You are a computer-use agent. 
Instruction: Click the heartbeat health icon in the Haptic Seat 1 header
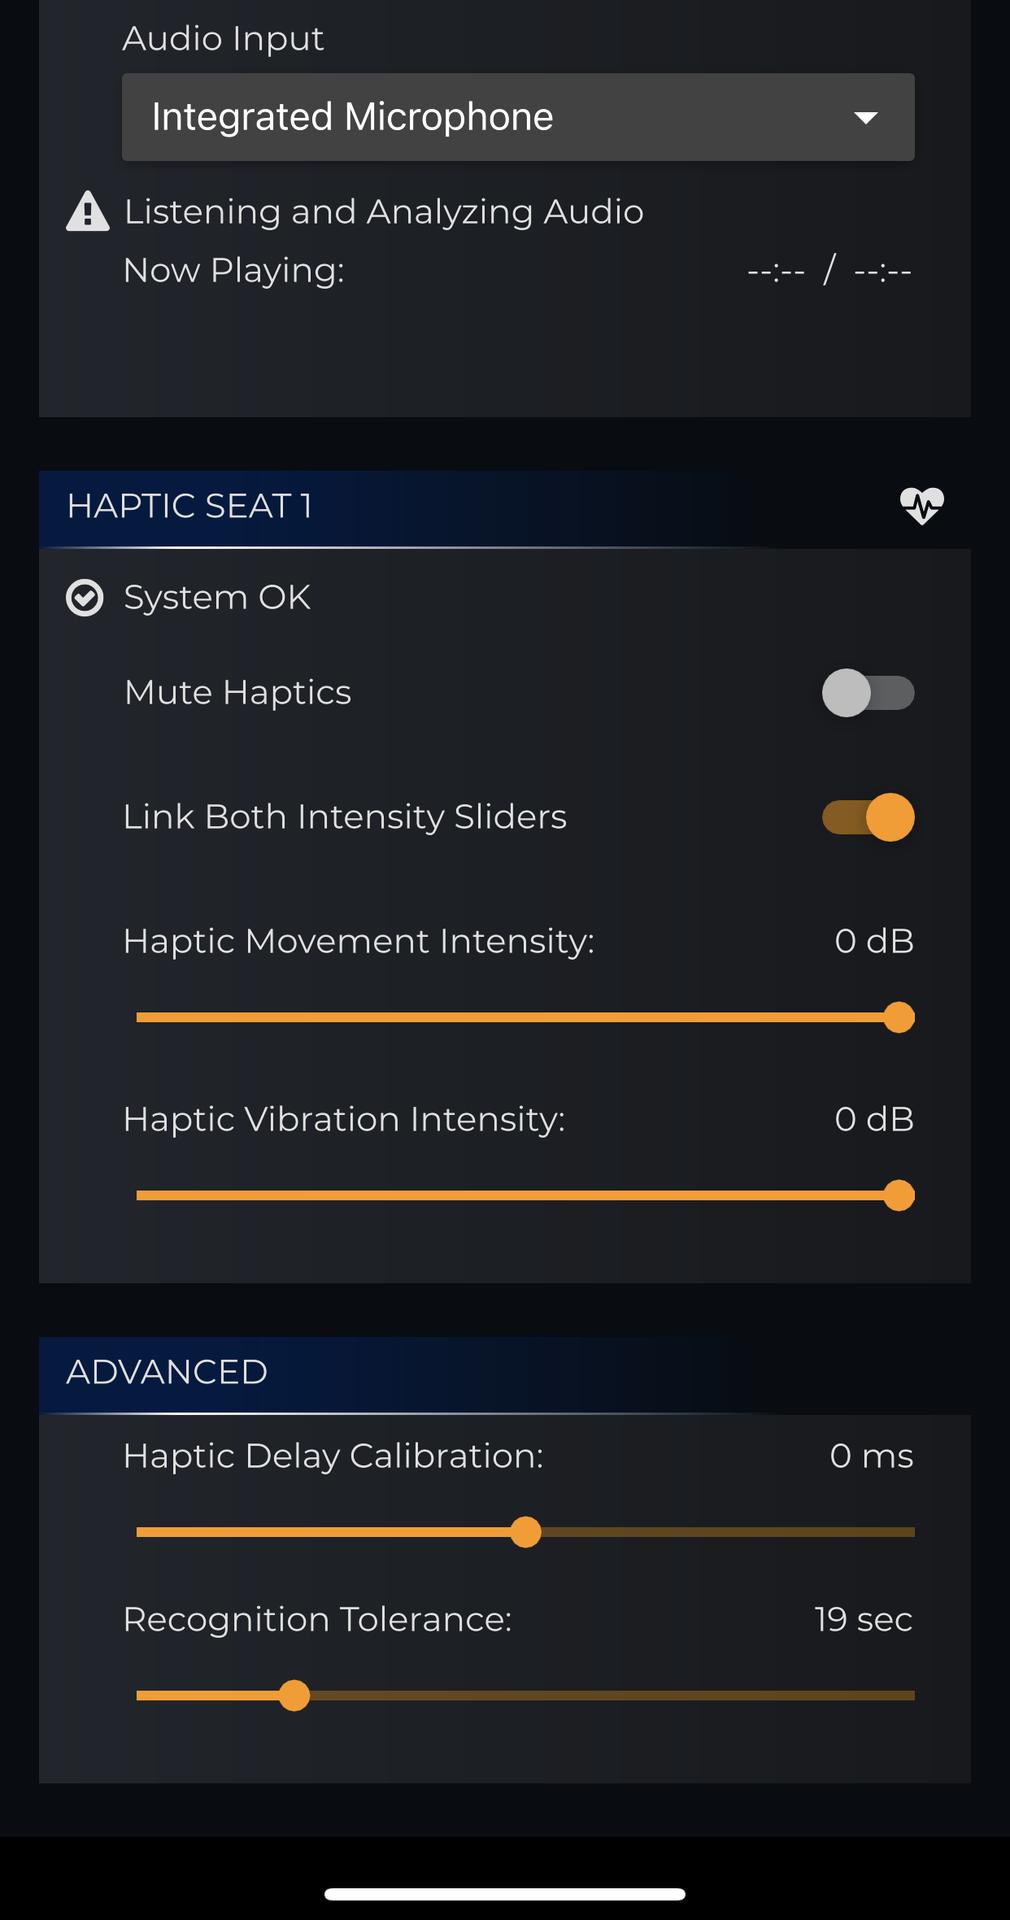(x=921, y=506)
